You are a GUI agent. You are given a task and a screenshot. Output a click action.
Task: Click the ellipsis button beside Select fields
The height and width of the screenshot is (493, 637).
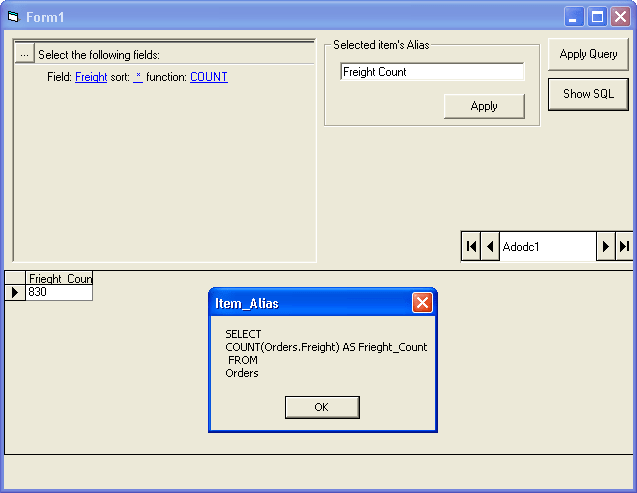click(x=24, y=54)
